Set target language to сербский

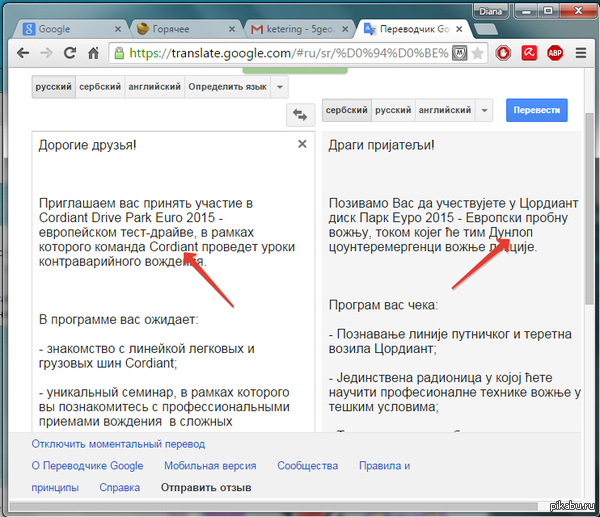(346, 110)
